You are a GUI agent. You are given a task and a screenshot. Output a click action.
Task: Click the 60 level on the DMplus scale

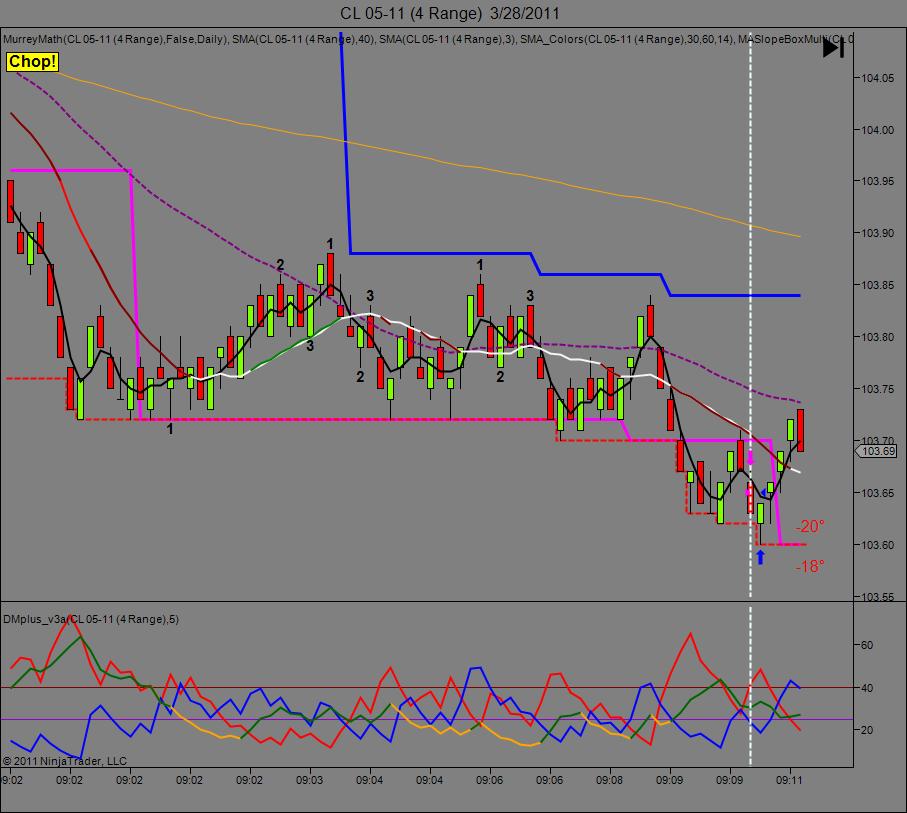(x=867, y=645)
